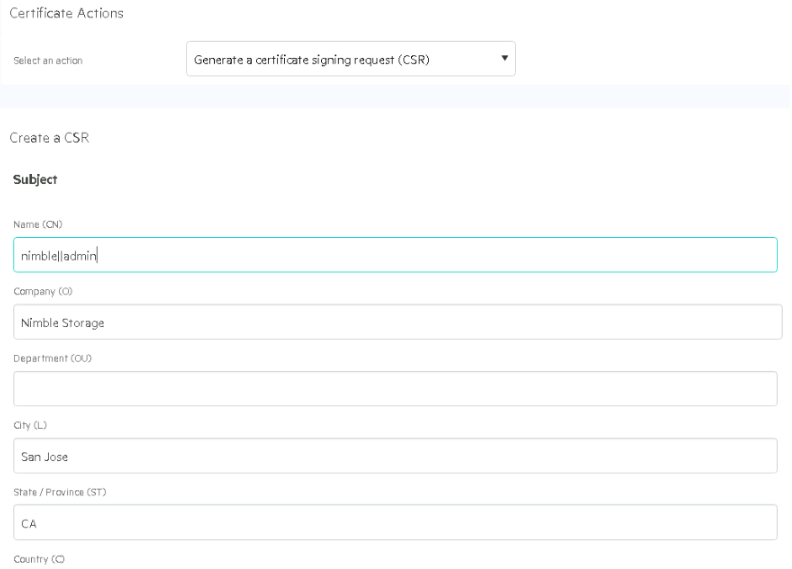Click the Name (CN) label

point(38,224)
